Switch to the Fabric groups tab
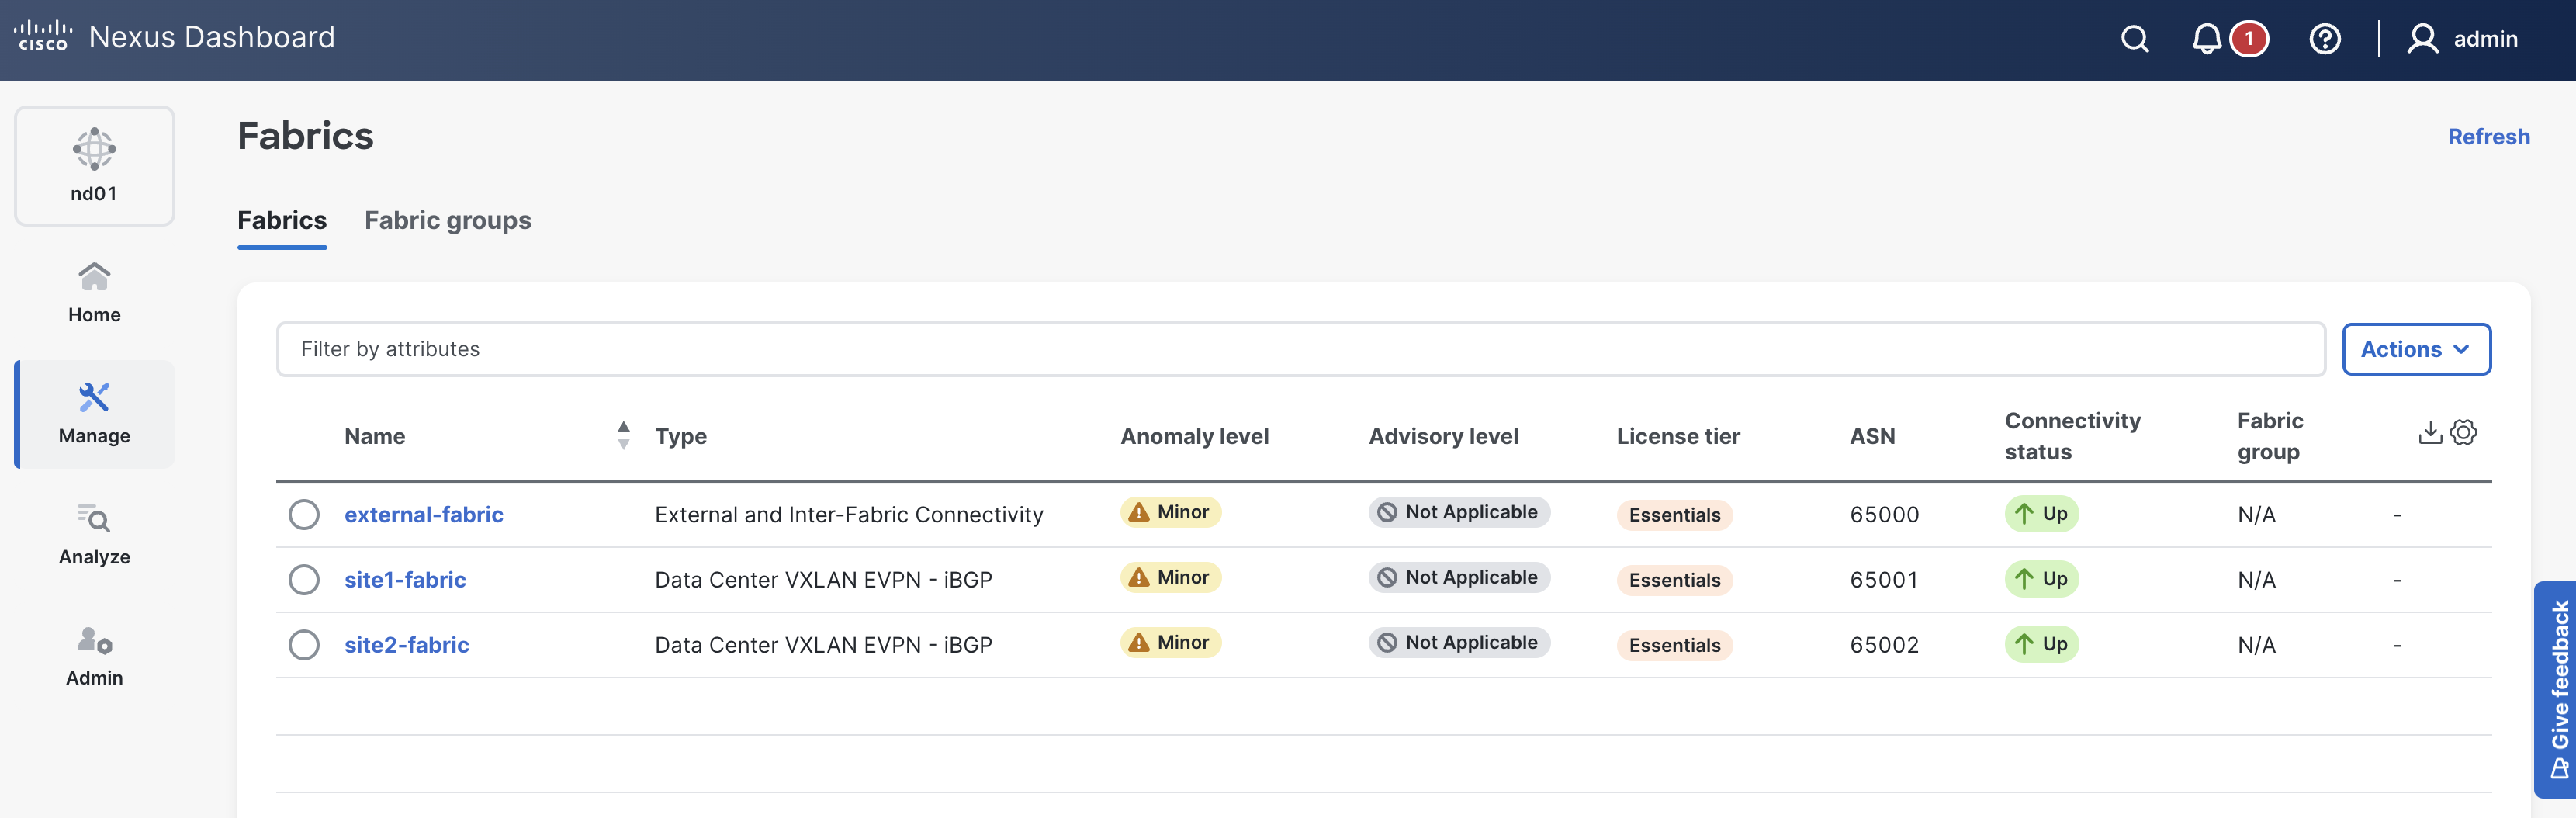The height and width of the screenshot is (818, 2576). pos(447,220)
